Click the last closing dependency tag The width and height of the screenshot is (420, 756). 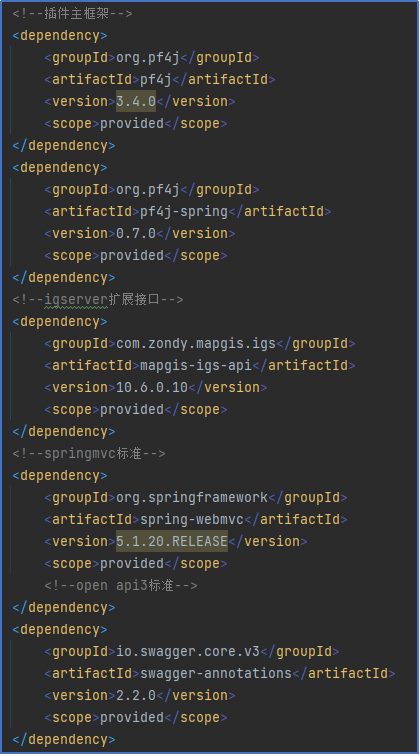[64, 740]
